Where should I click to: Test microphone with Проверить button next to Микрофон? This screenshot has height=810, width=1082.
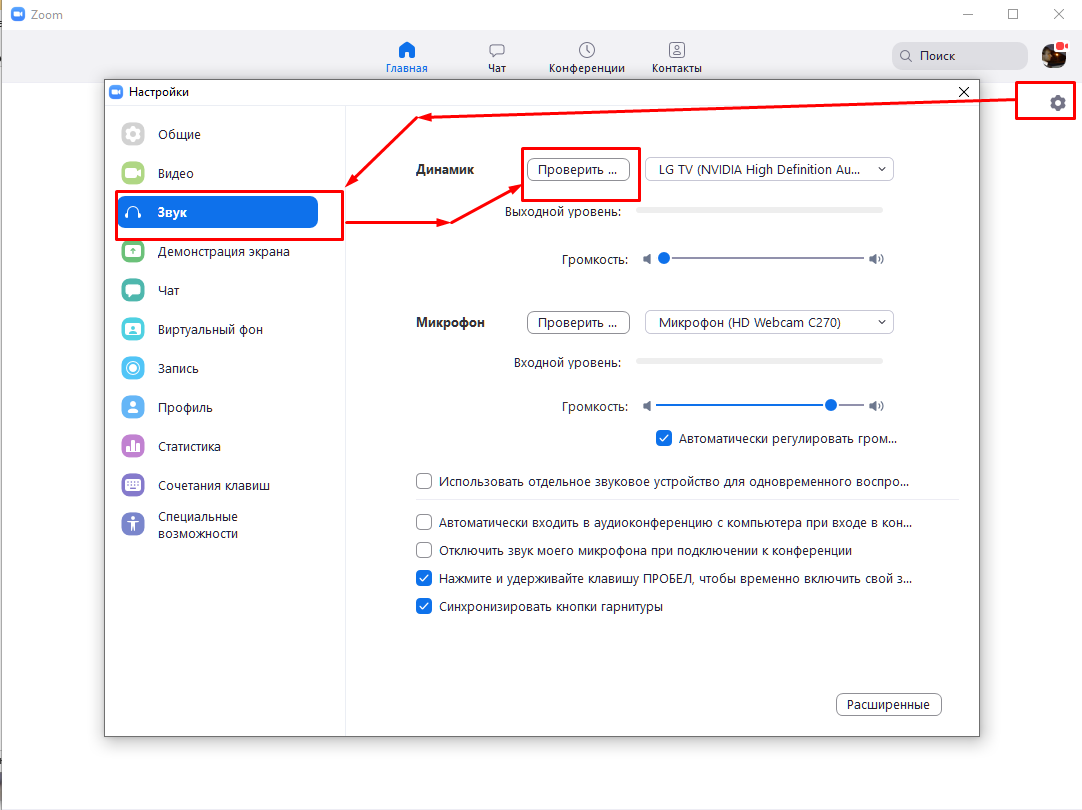click(x=578, y=322)
